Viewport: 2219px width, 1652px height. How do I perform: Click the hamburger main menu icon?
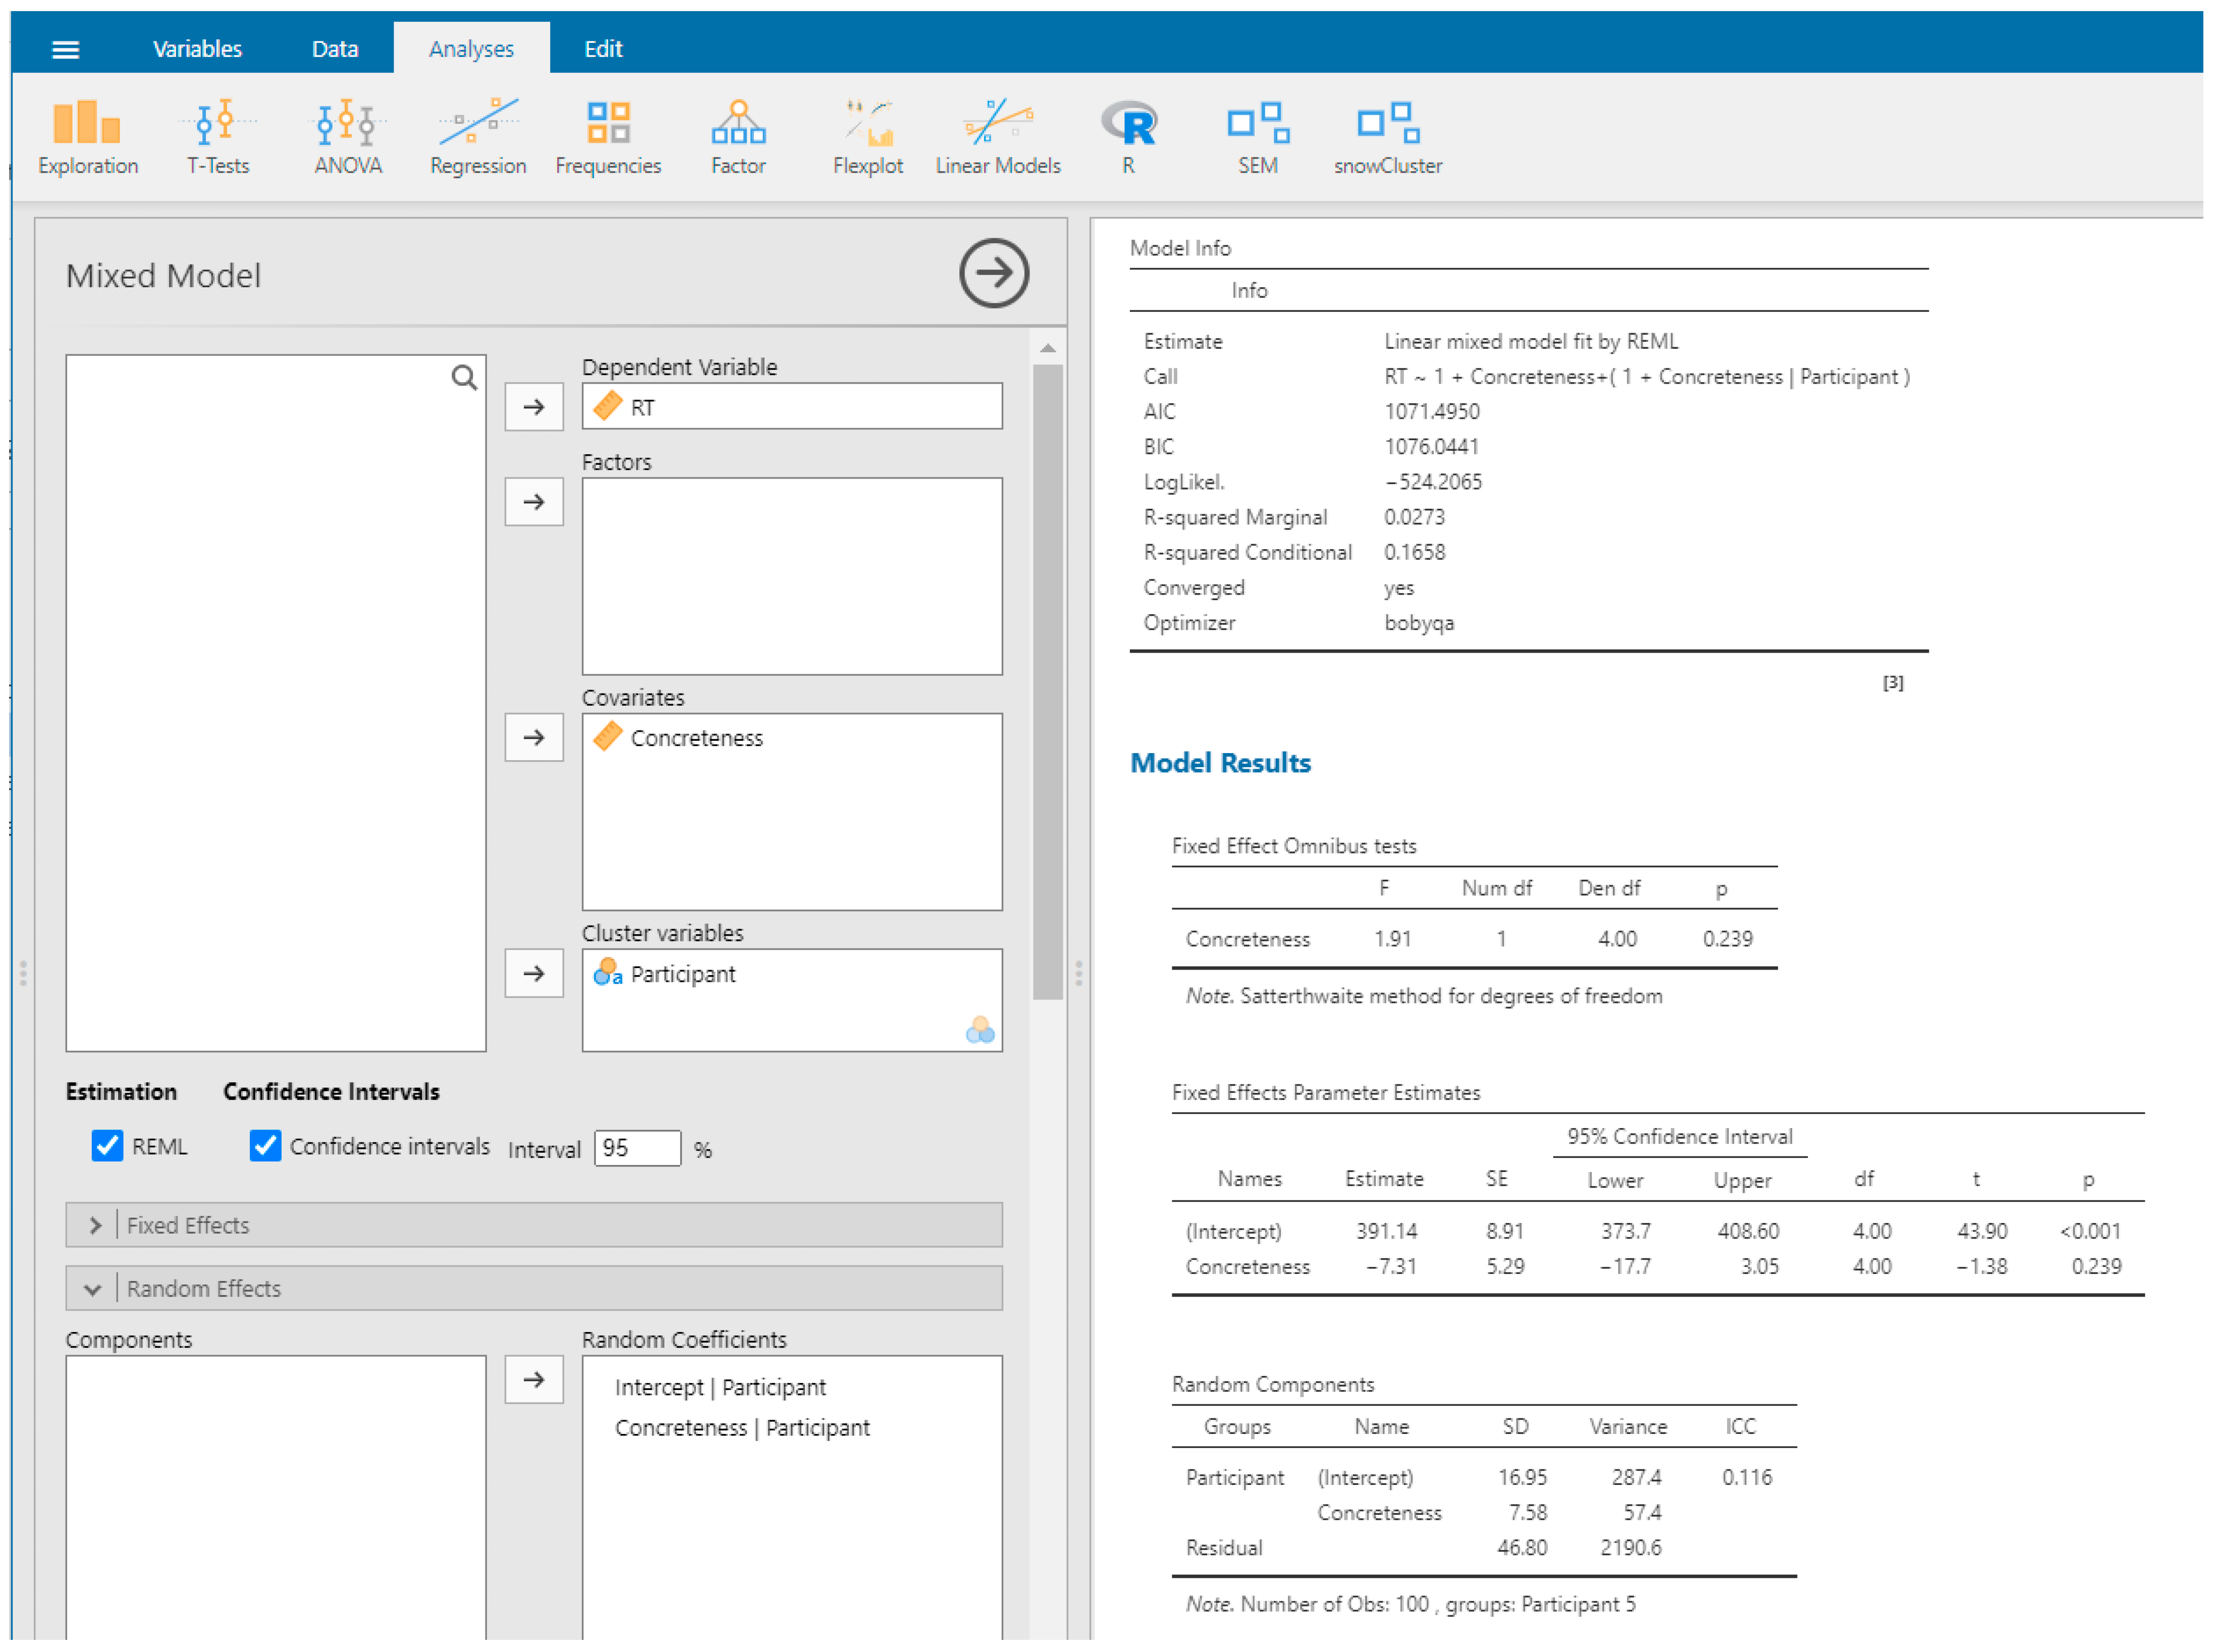tap(65, 49)
